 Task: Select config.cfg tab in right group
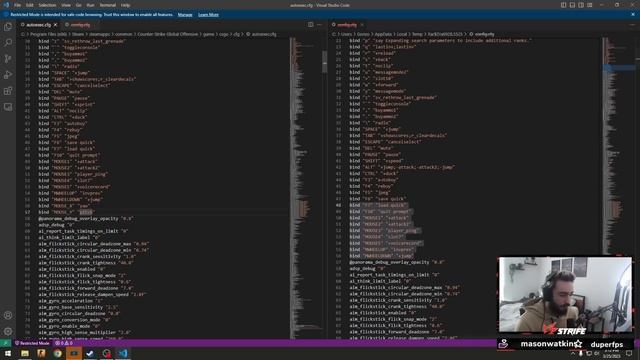[347, 24]
